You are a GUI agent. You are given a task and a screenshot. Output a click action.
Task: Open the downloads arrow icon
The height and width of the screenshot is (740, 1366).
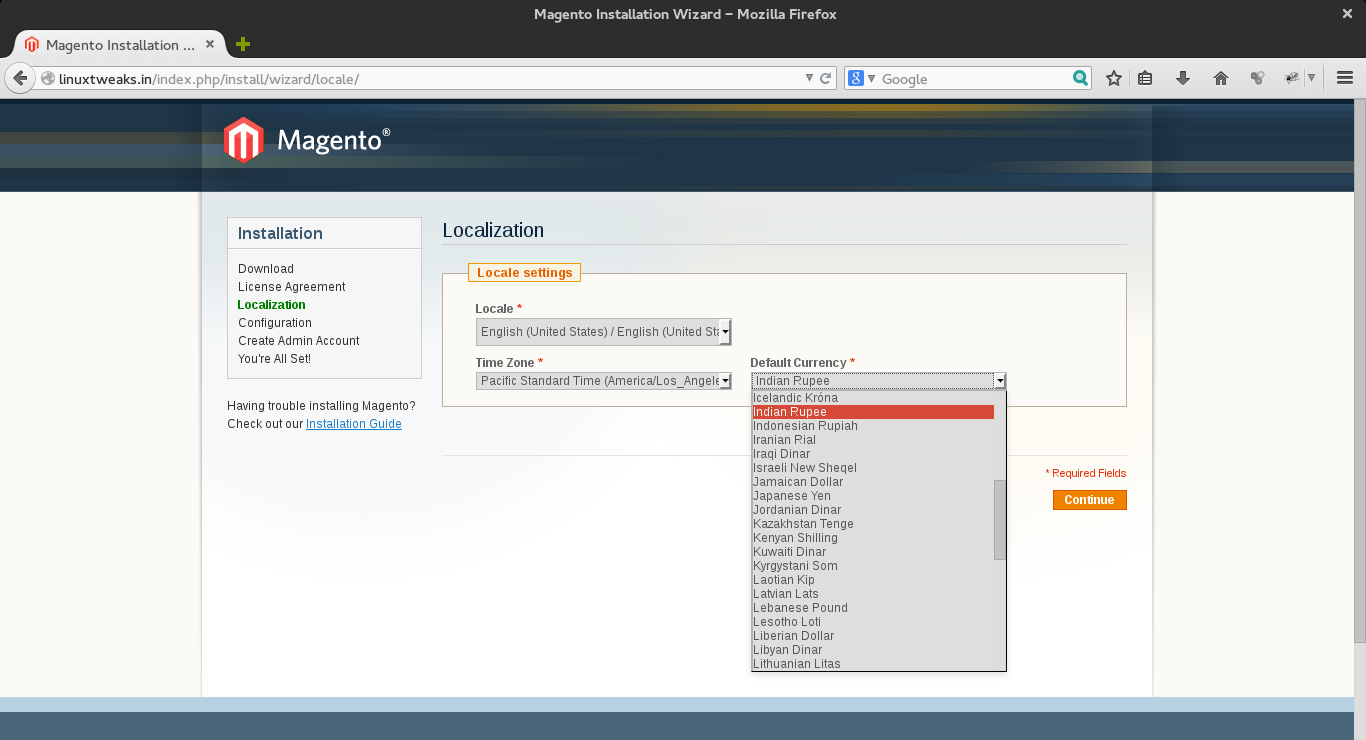(x=1183, y=78)
